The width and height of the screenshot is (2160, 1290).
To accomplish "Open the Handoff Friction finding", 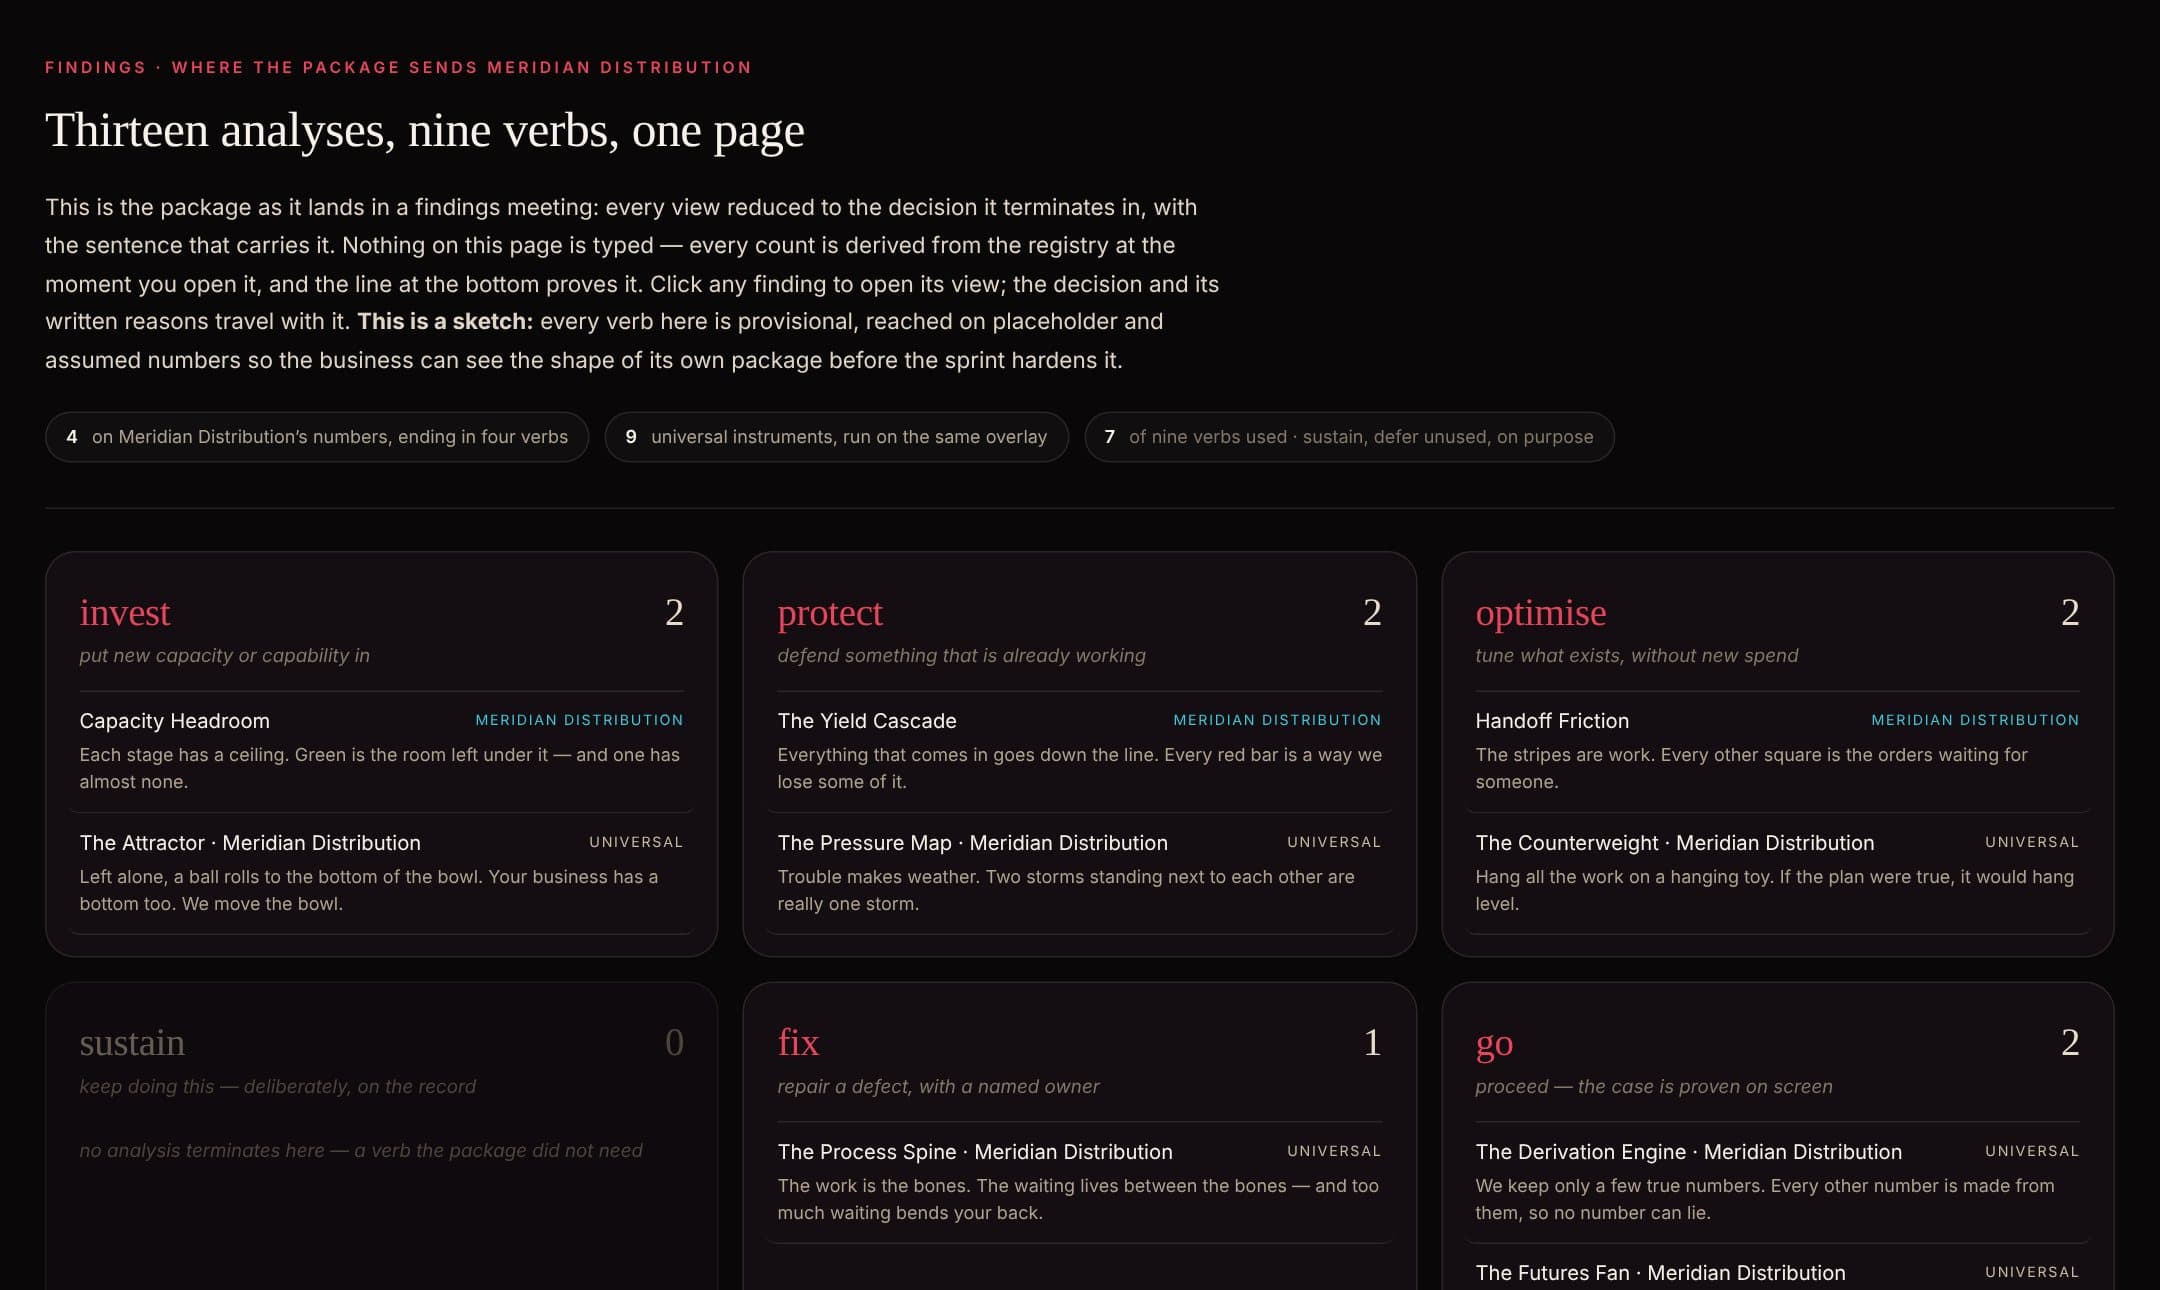I will [x=1777, y=751].
